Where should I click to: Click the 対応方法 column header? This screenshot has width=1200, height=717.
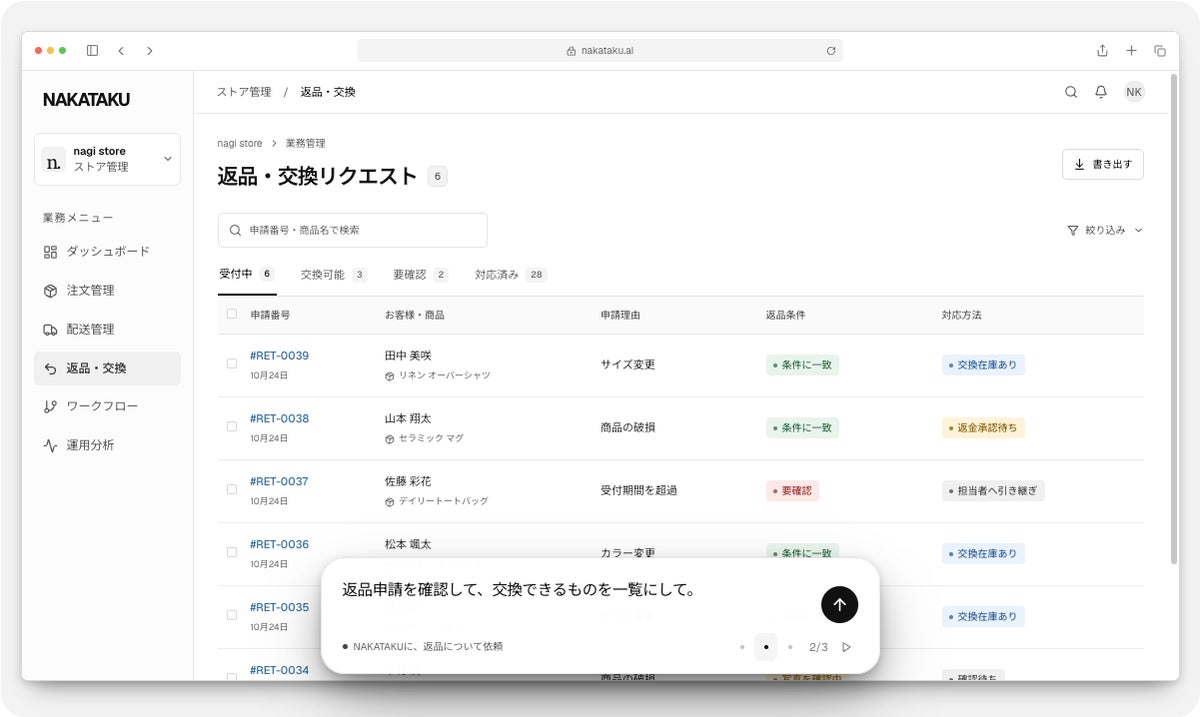tap(962, 315)
